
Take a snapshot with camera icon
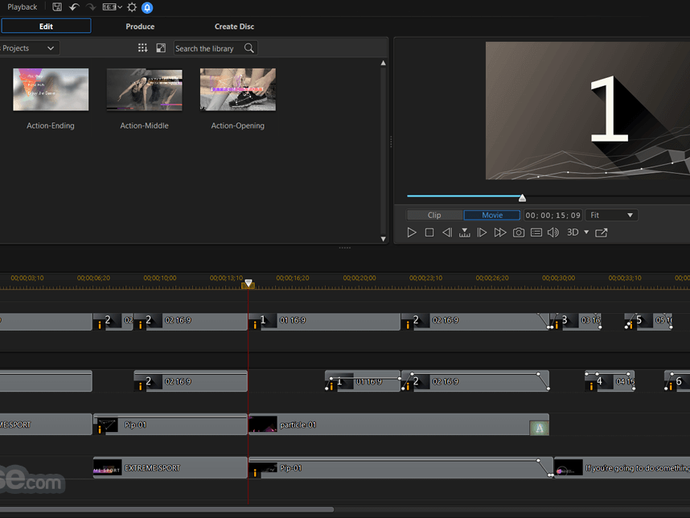point(518,232)
